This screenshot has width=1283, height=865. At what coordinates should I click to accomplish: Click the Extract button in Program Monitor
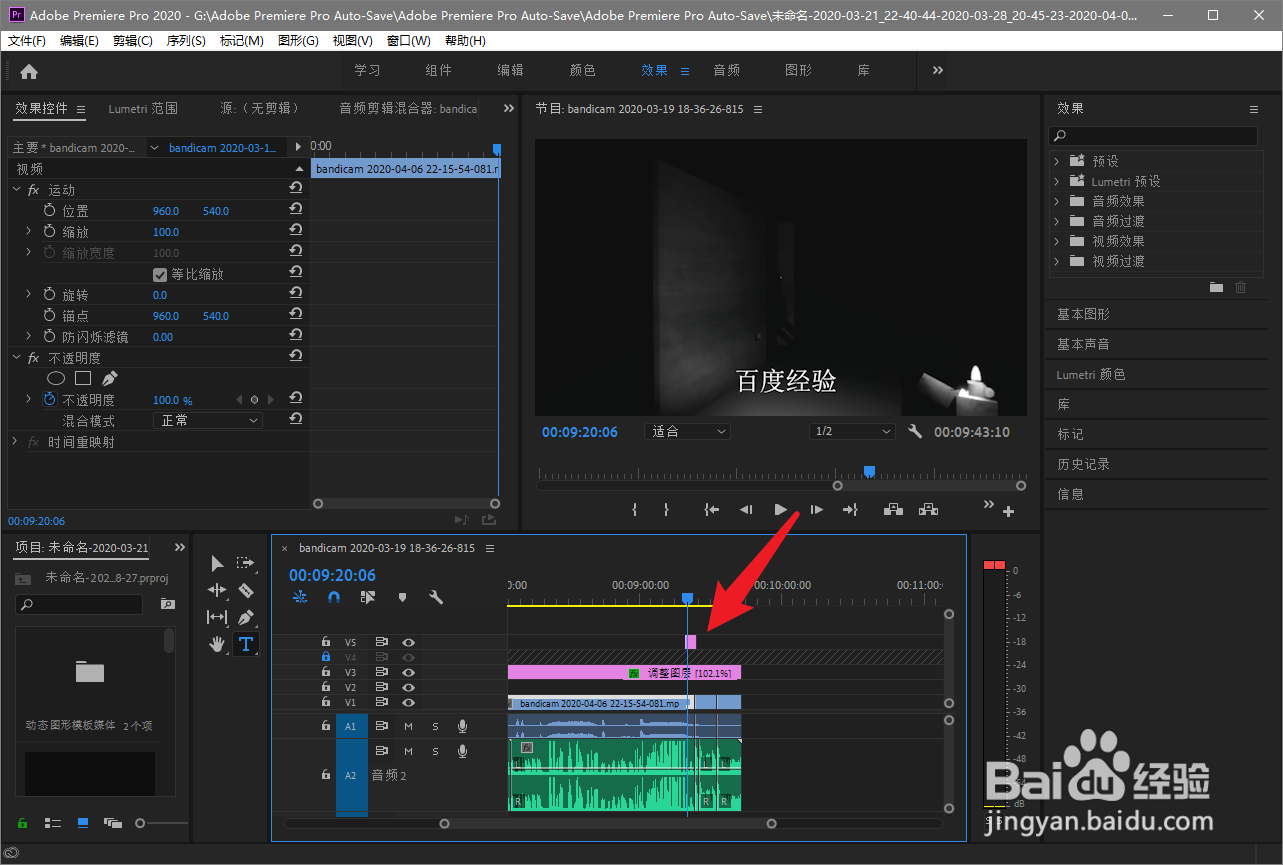coord(929,510)
